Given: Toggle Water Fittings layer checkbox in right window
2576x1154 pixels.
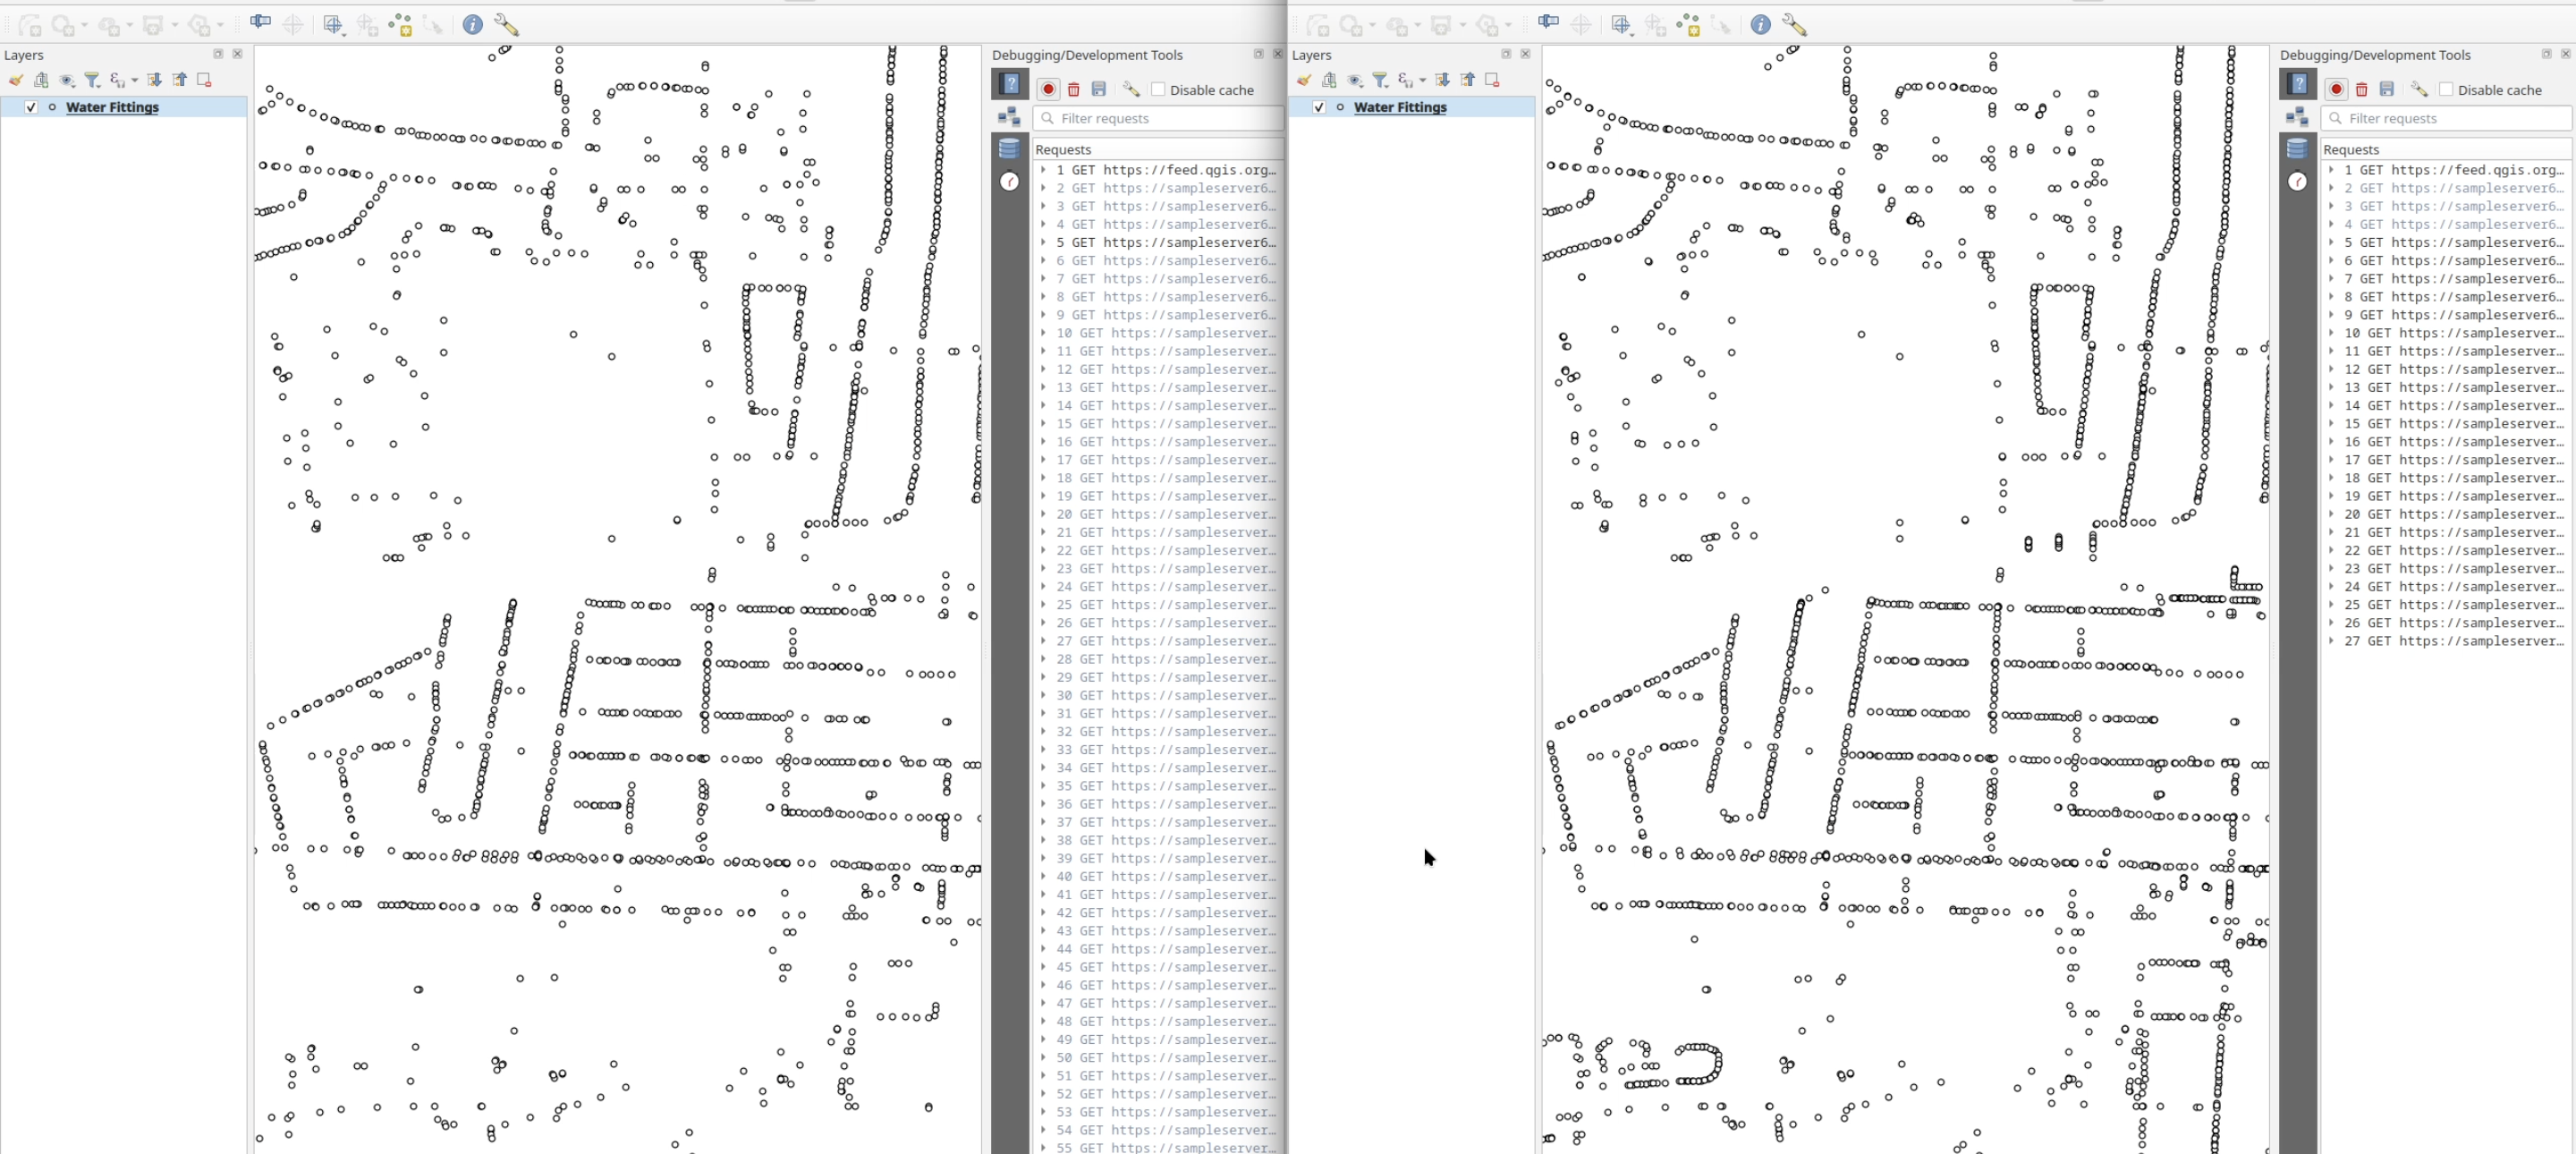Looking at the screenshot, I should click(1319, 107).
